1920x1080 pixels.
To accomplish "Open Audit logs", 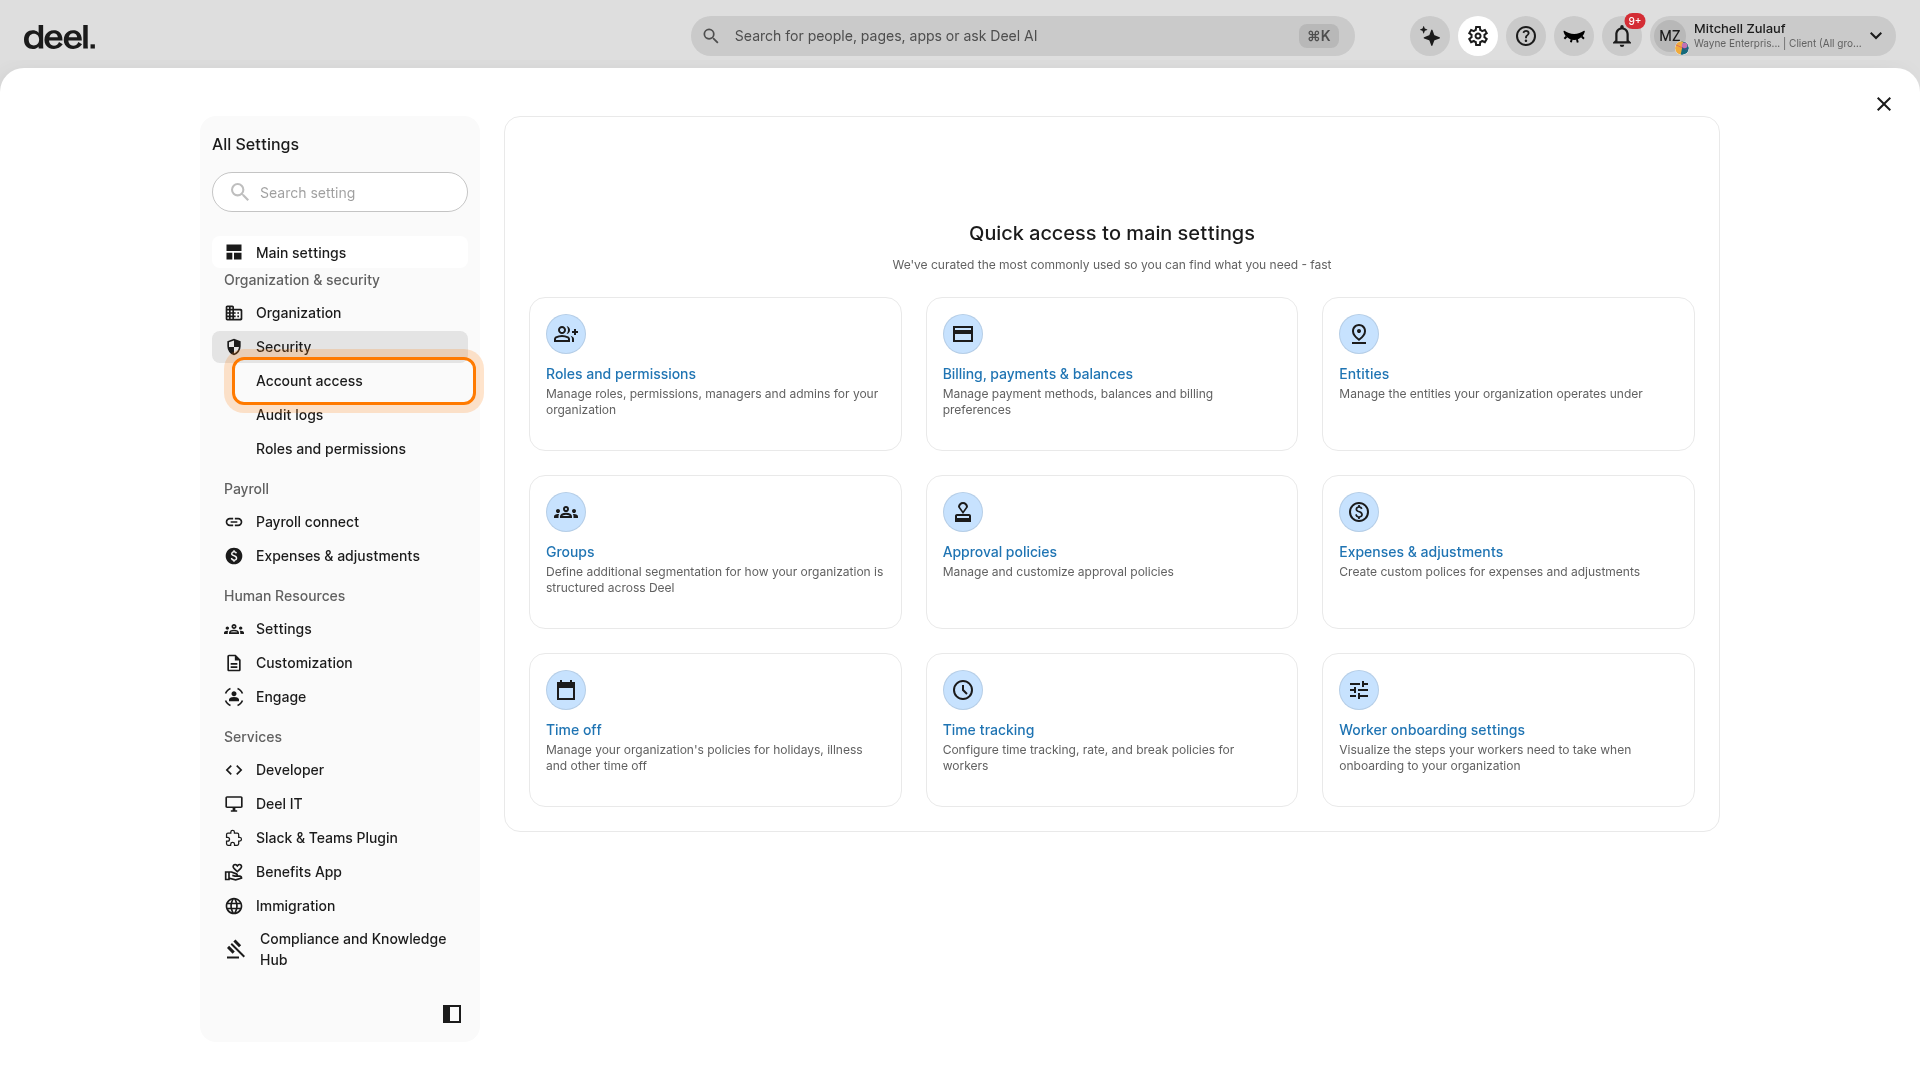I will (289, 415).
